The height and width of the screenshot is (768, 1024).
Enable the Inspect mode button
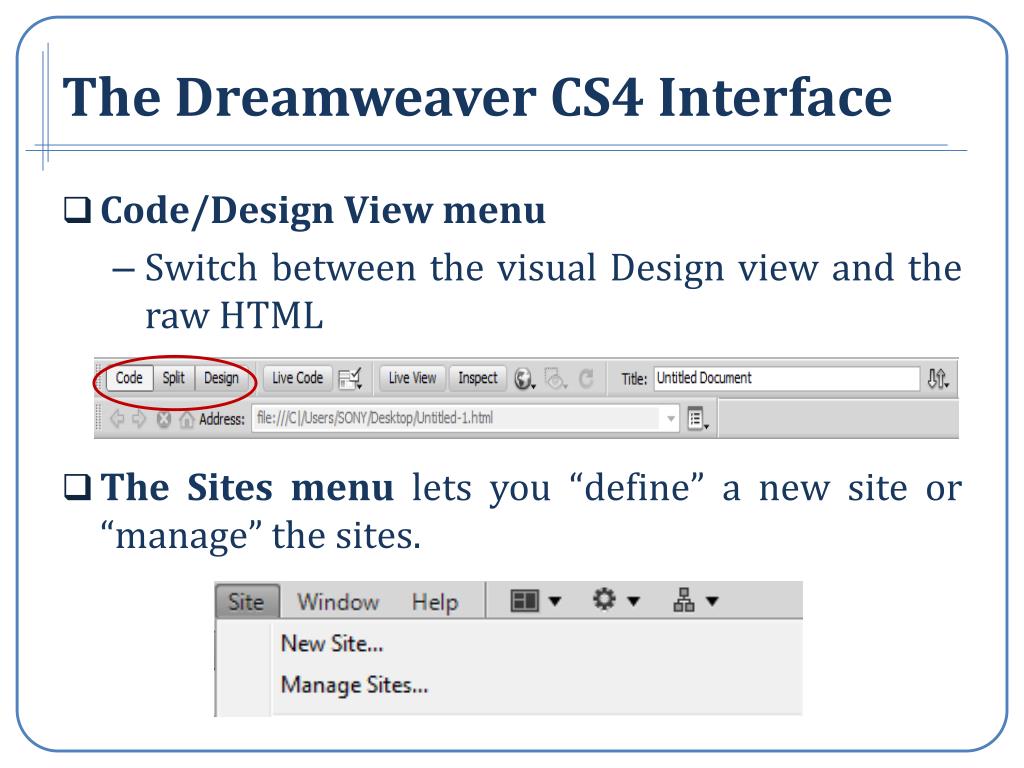(477, 378)
